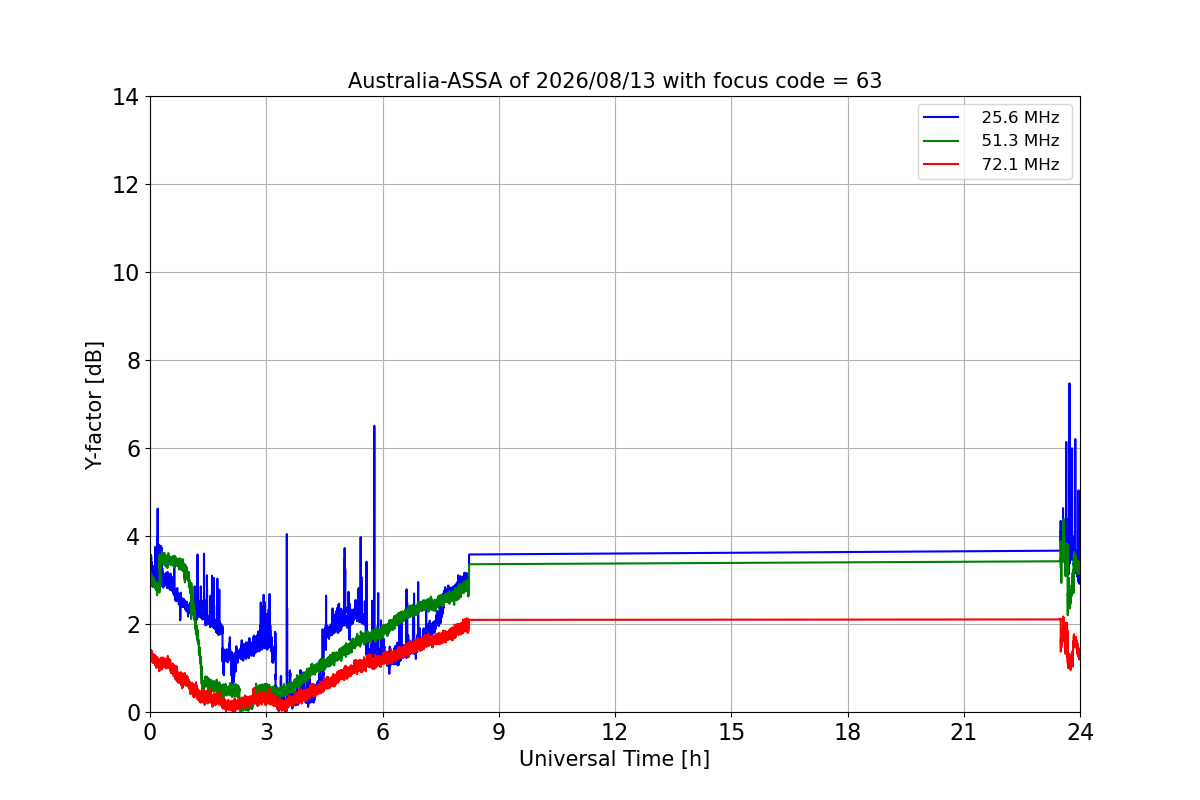Viewport: 1200px width, 800px height.
Task: Click the y-axis tick label 14
Action: click(125, 97)
